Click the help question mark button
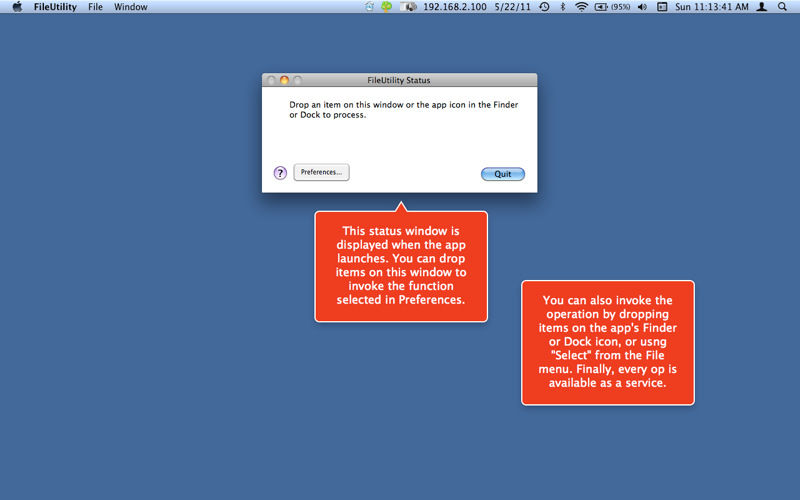800x500 pixels. [x=280, y=173]
